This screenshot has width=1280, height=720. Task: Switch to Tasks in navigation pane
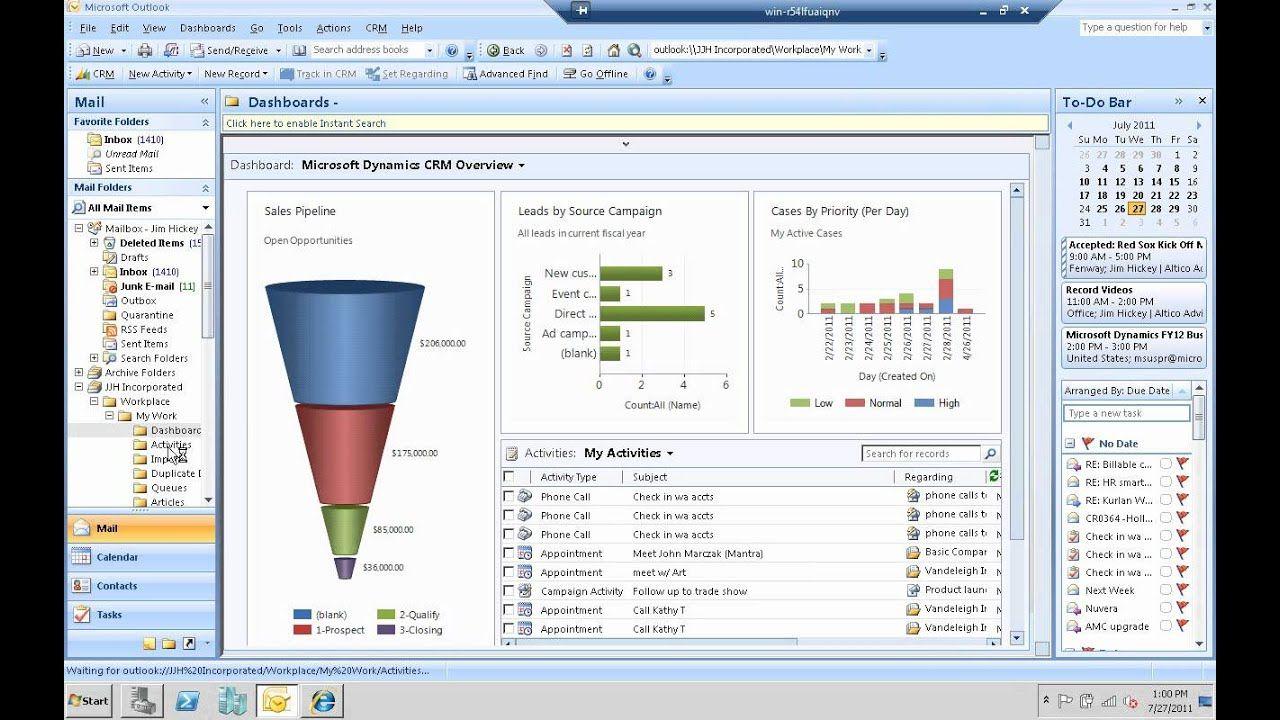click(141, 615)
